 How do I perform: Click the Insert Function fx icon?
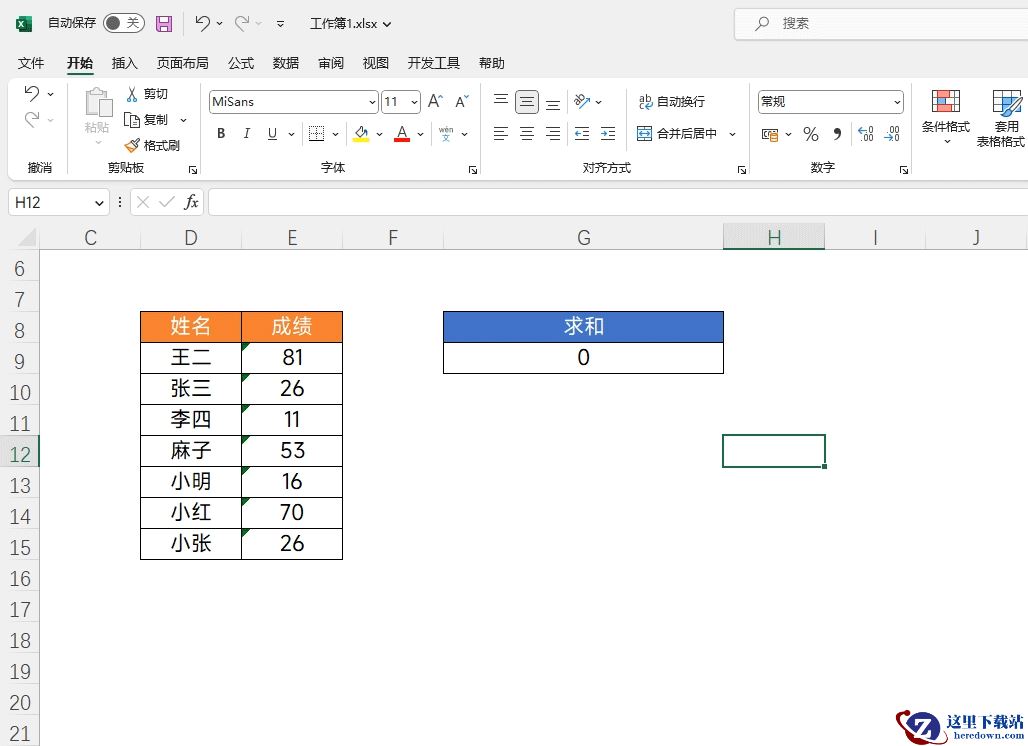pos(191,202)
